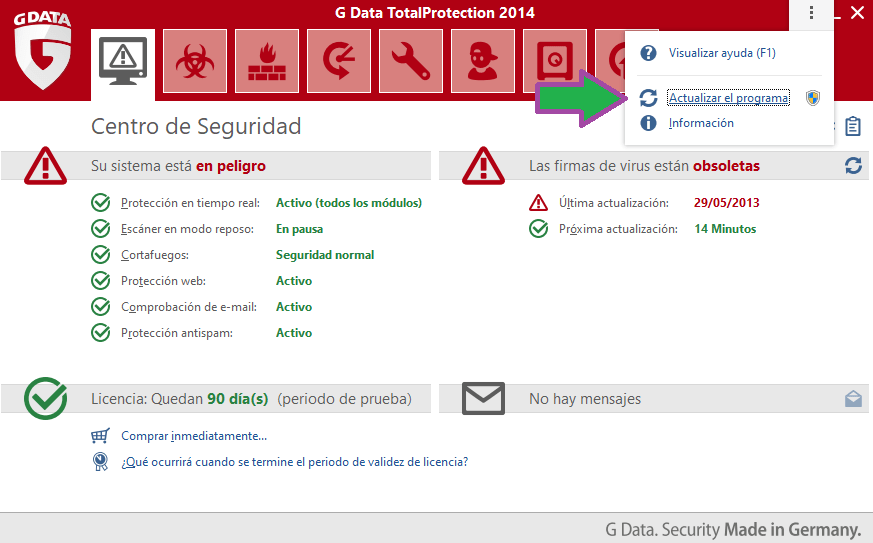Image resolution: width=873 pixels, height=543 pixels.
Task: Open Comprar inmediatamente link
Action: click(x=194, y=436)
